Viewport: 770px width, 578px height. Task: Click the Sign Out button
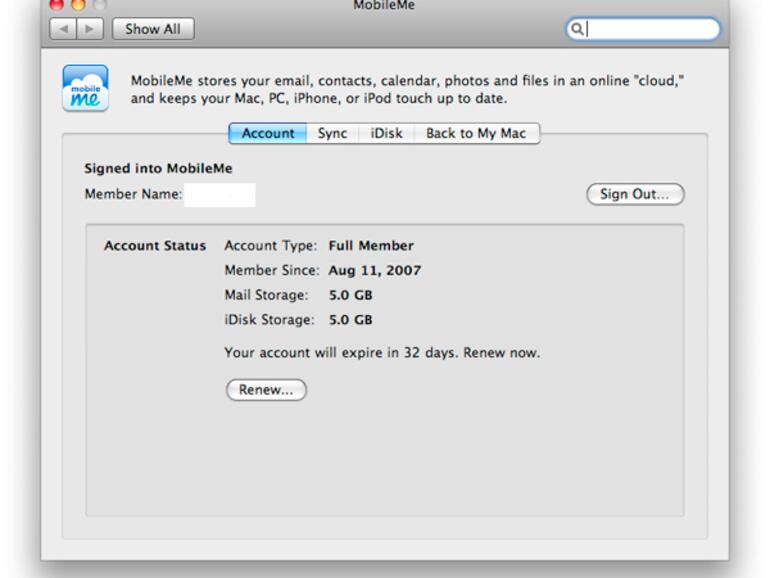pos(635,194)
